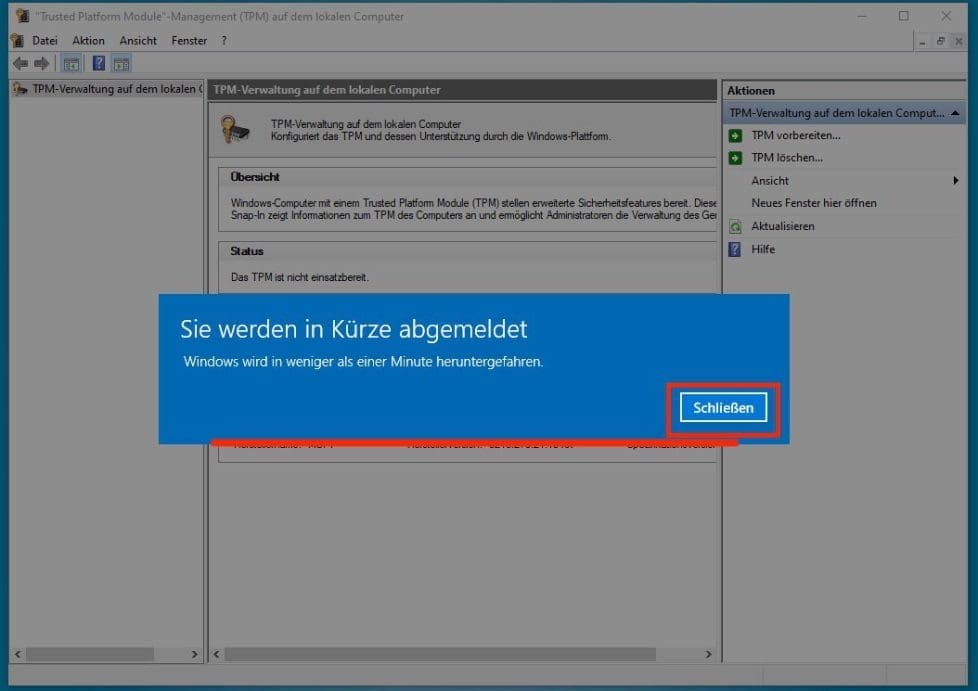Viewport: 978px width, 691px height.
Task: Click the Aktionen pane header
Action: 845,90
